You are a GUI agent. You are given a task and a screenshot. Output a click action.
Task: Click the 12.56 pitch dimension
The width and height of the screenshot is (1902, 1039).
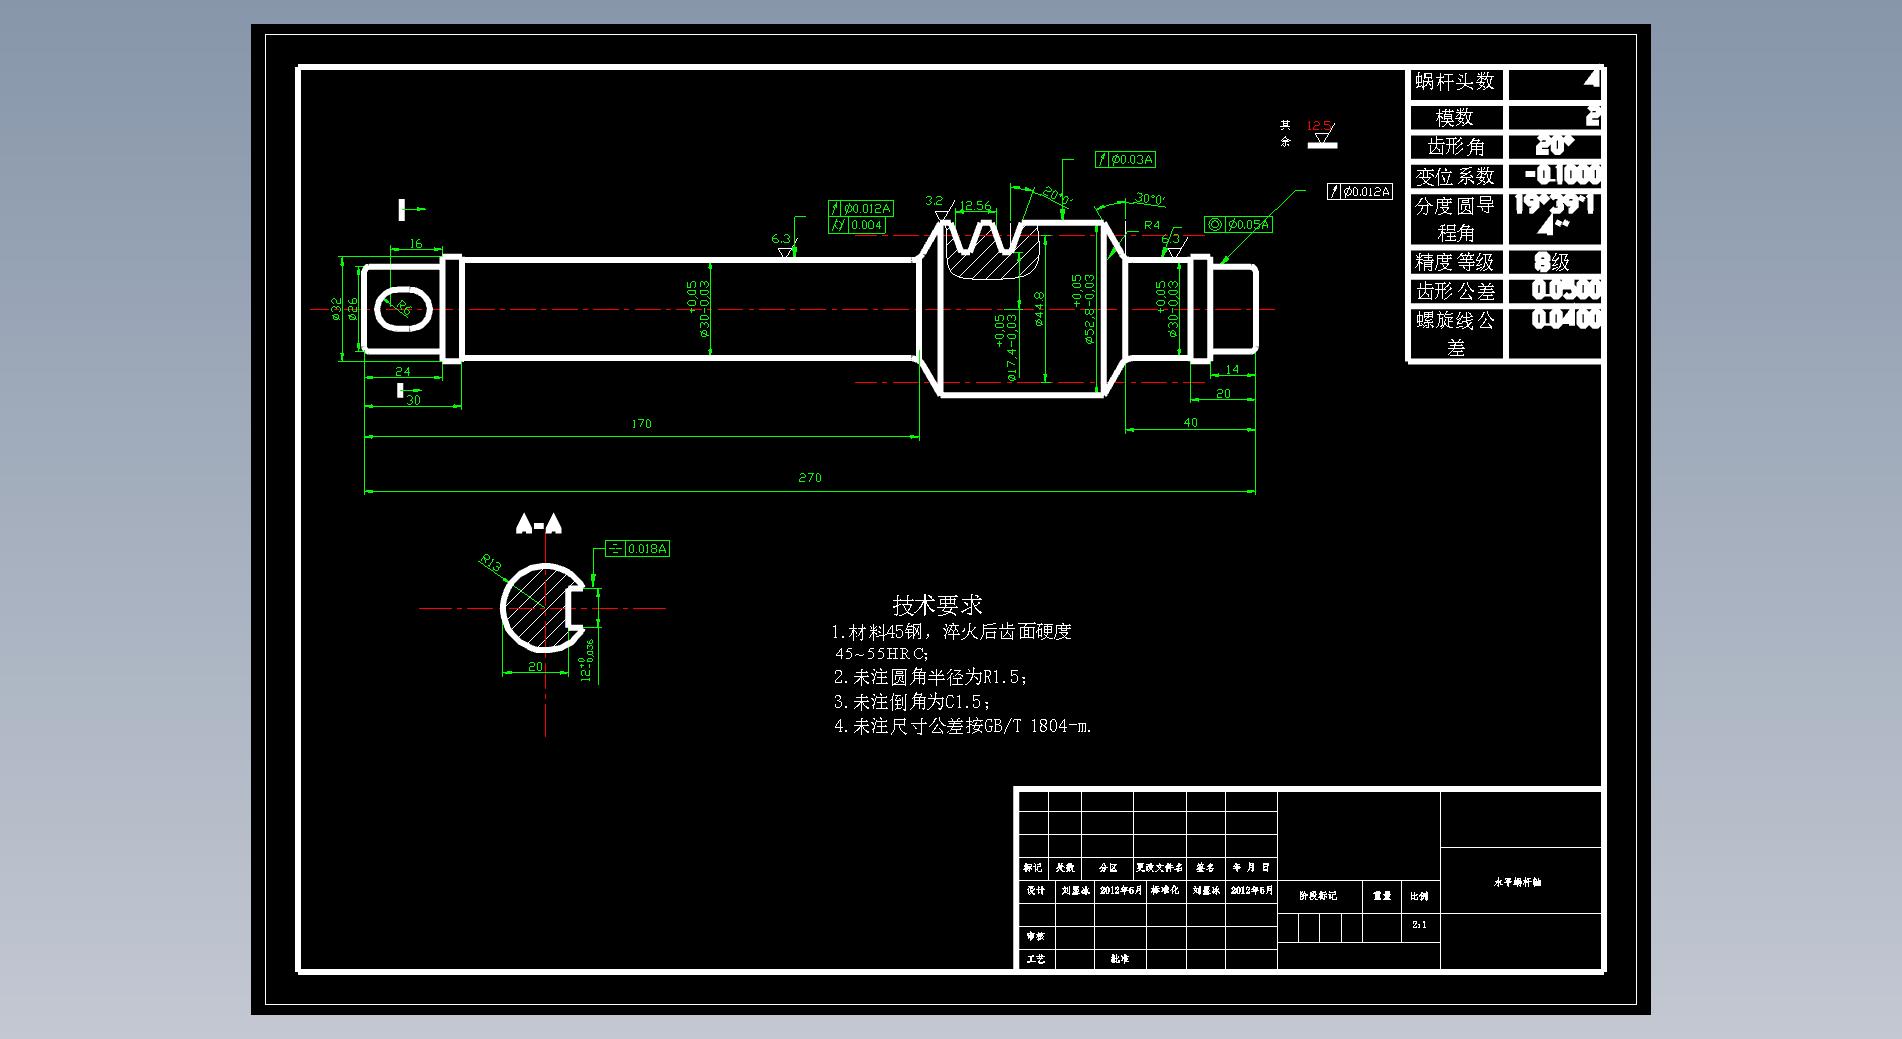click(976, 205)
